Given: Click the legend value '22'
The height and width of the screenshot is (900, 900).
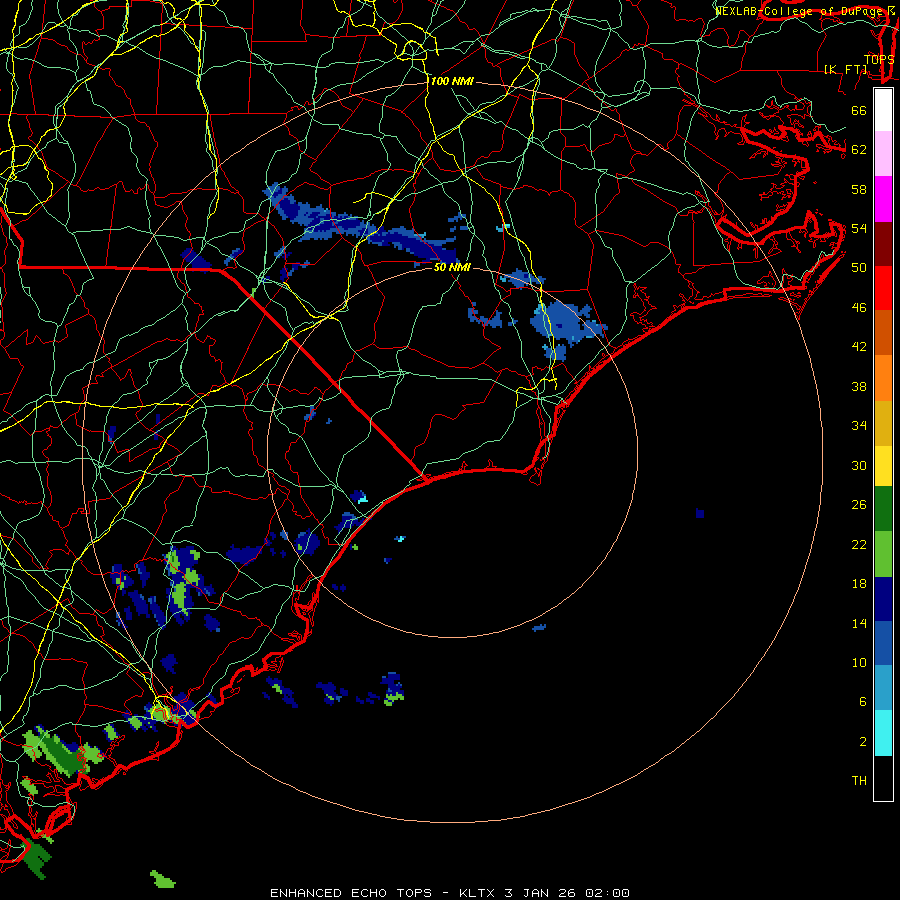Looking at the screenshot, I should tap(859, 545).
